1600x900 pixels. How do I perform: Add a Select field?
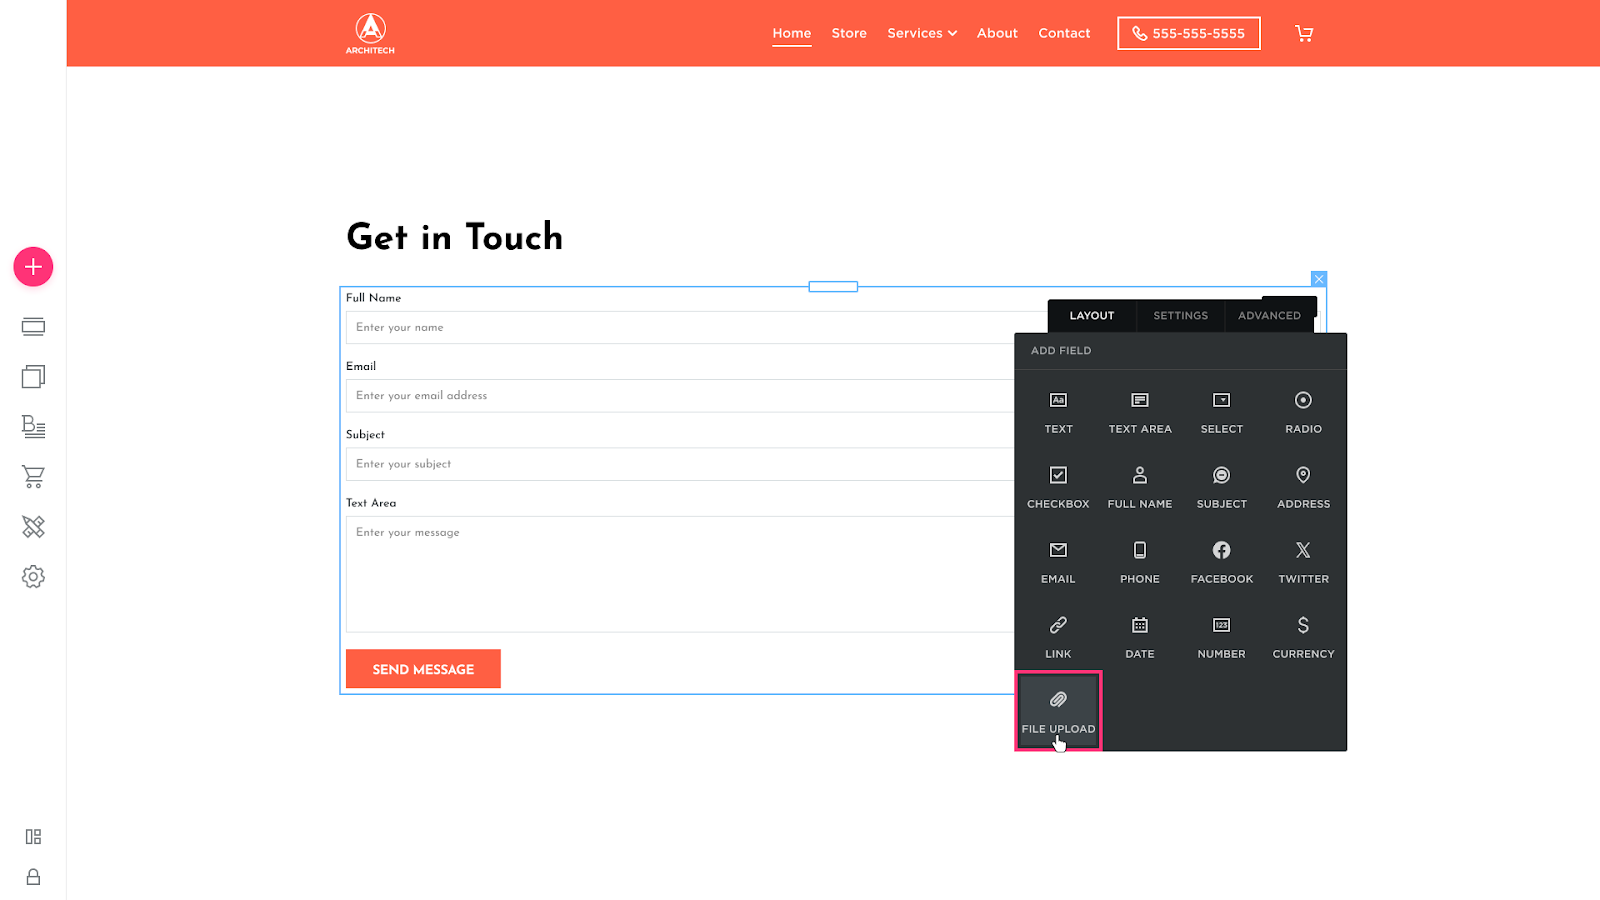coord(1222,413)
